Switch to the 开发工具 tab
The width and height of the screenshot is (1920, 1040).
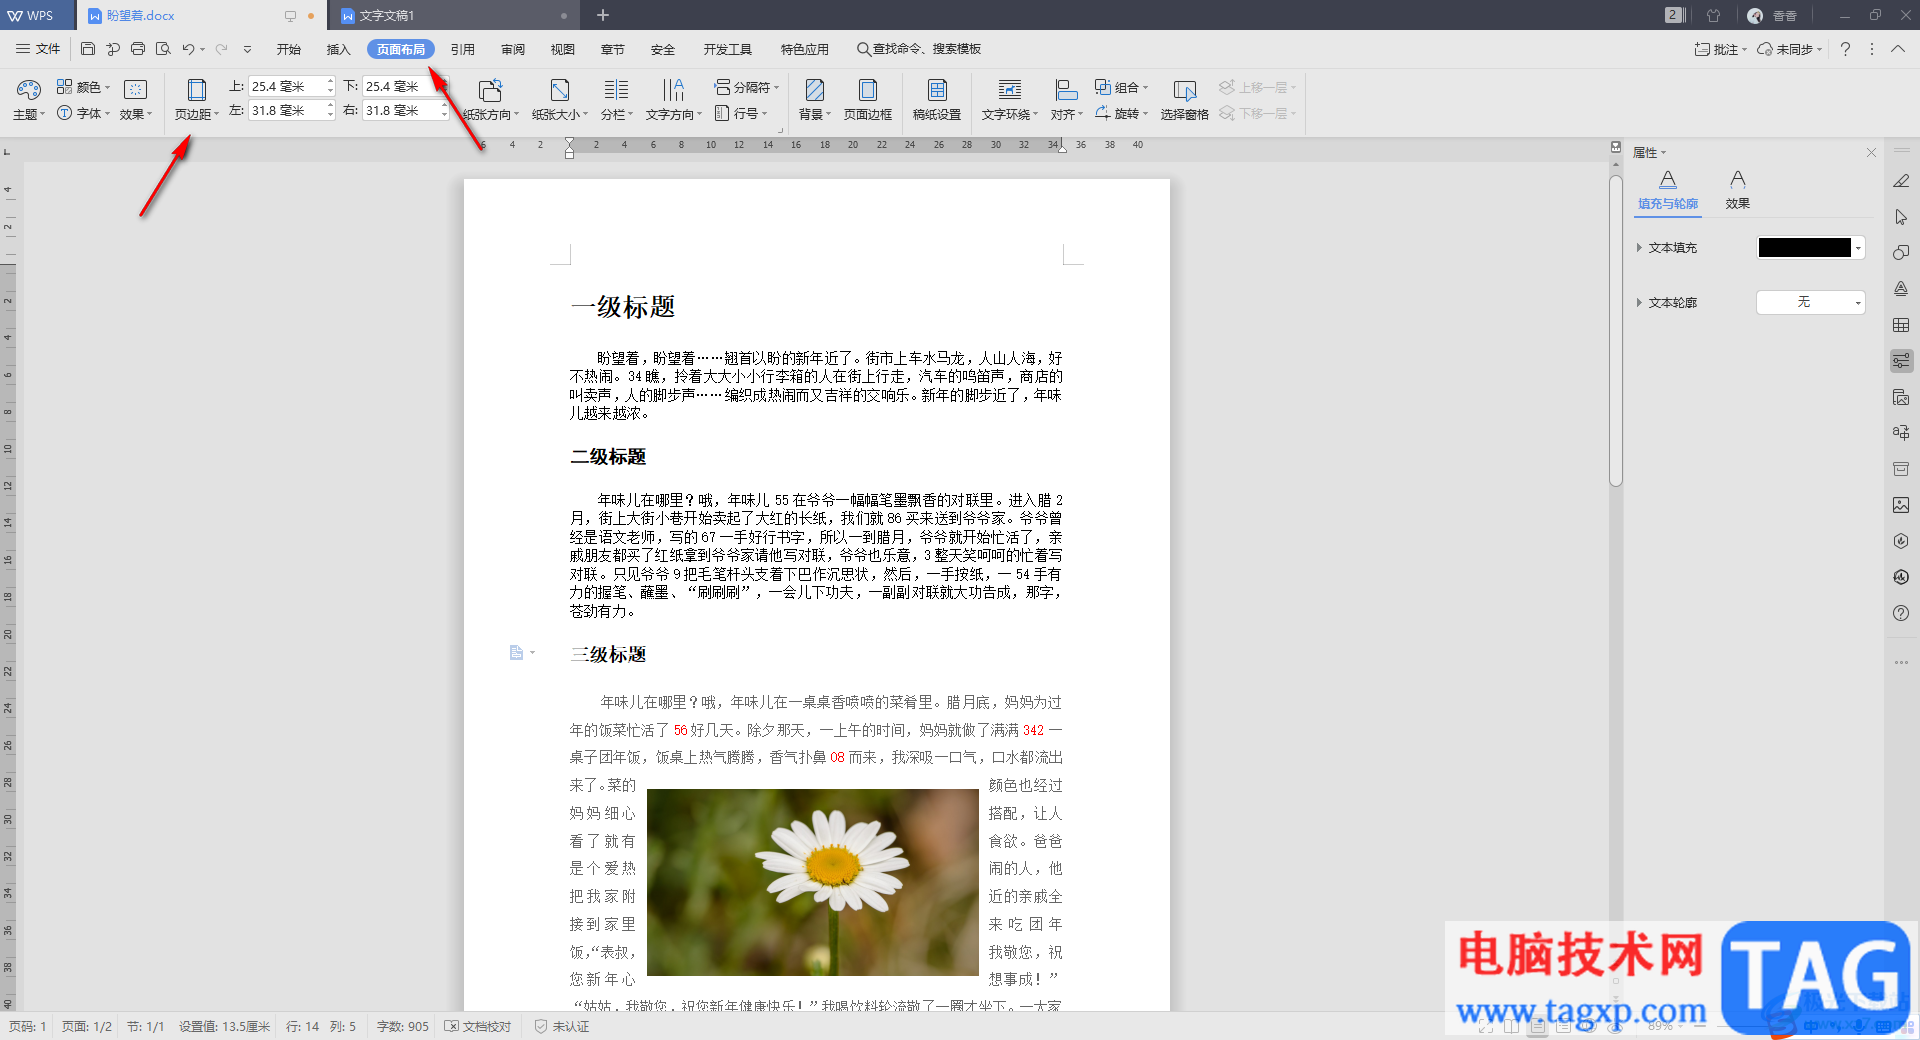pyautogui.click(x=727, y=49)
